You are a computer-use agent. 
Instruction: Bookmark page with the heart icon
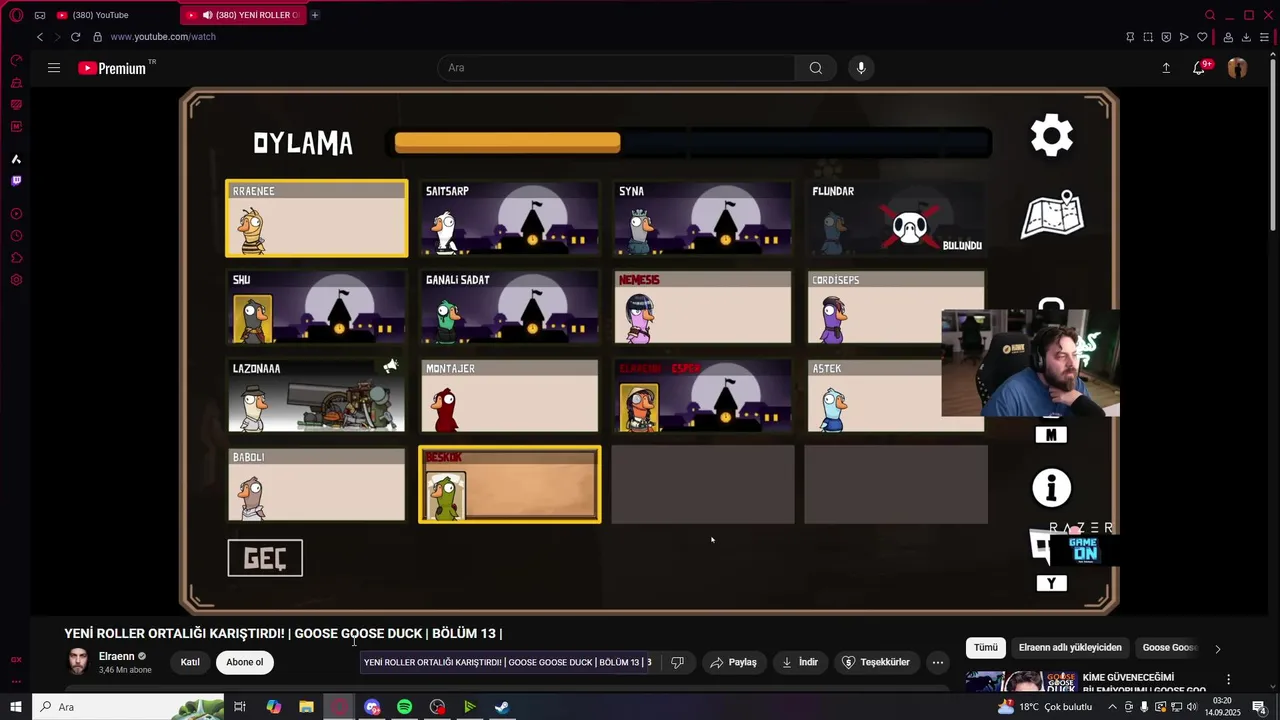click(1202, 37)
